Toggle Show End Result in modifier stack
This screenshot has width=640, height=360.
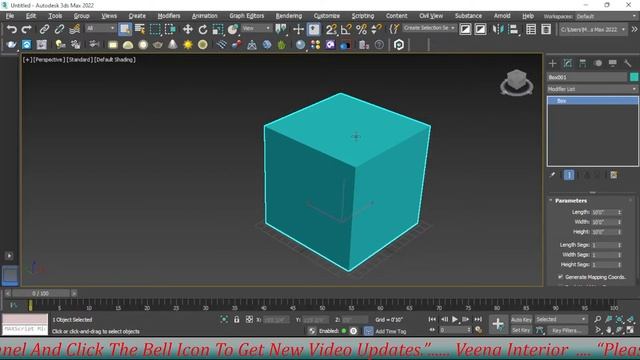[x=569, y=175]
